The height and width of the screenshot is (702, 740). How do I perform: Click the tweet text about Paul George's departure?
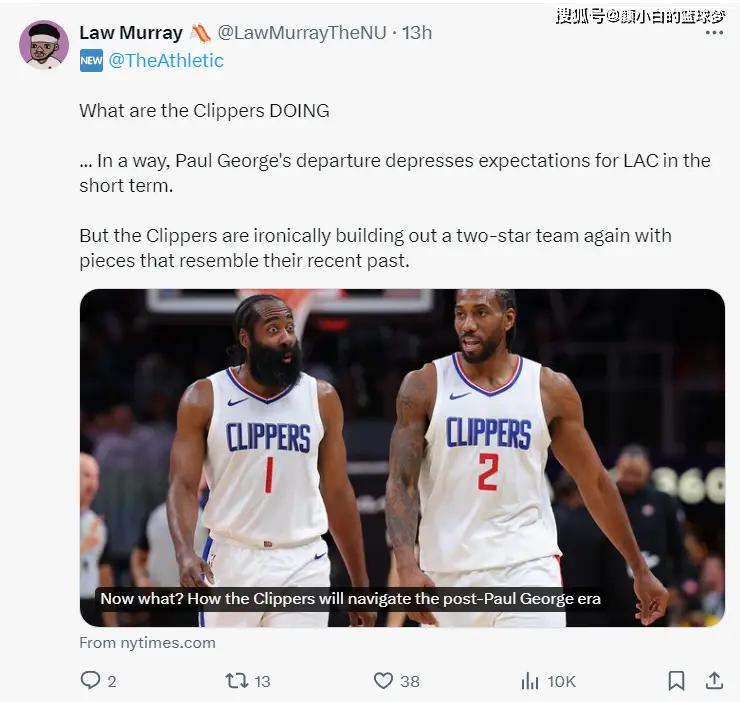[395, 173]
